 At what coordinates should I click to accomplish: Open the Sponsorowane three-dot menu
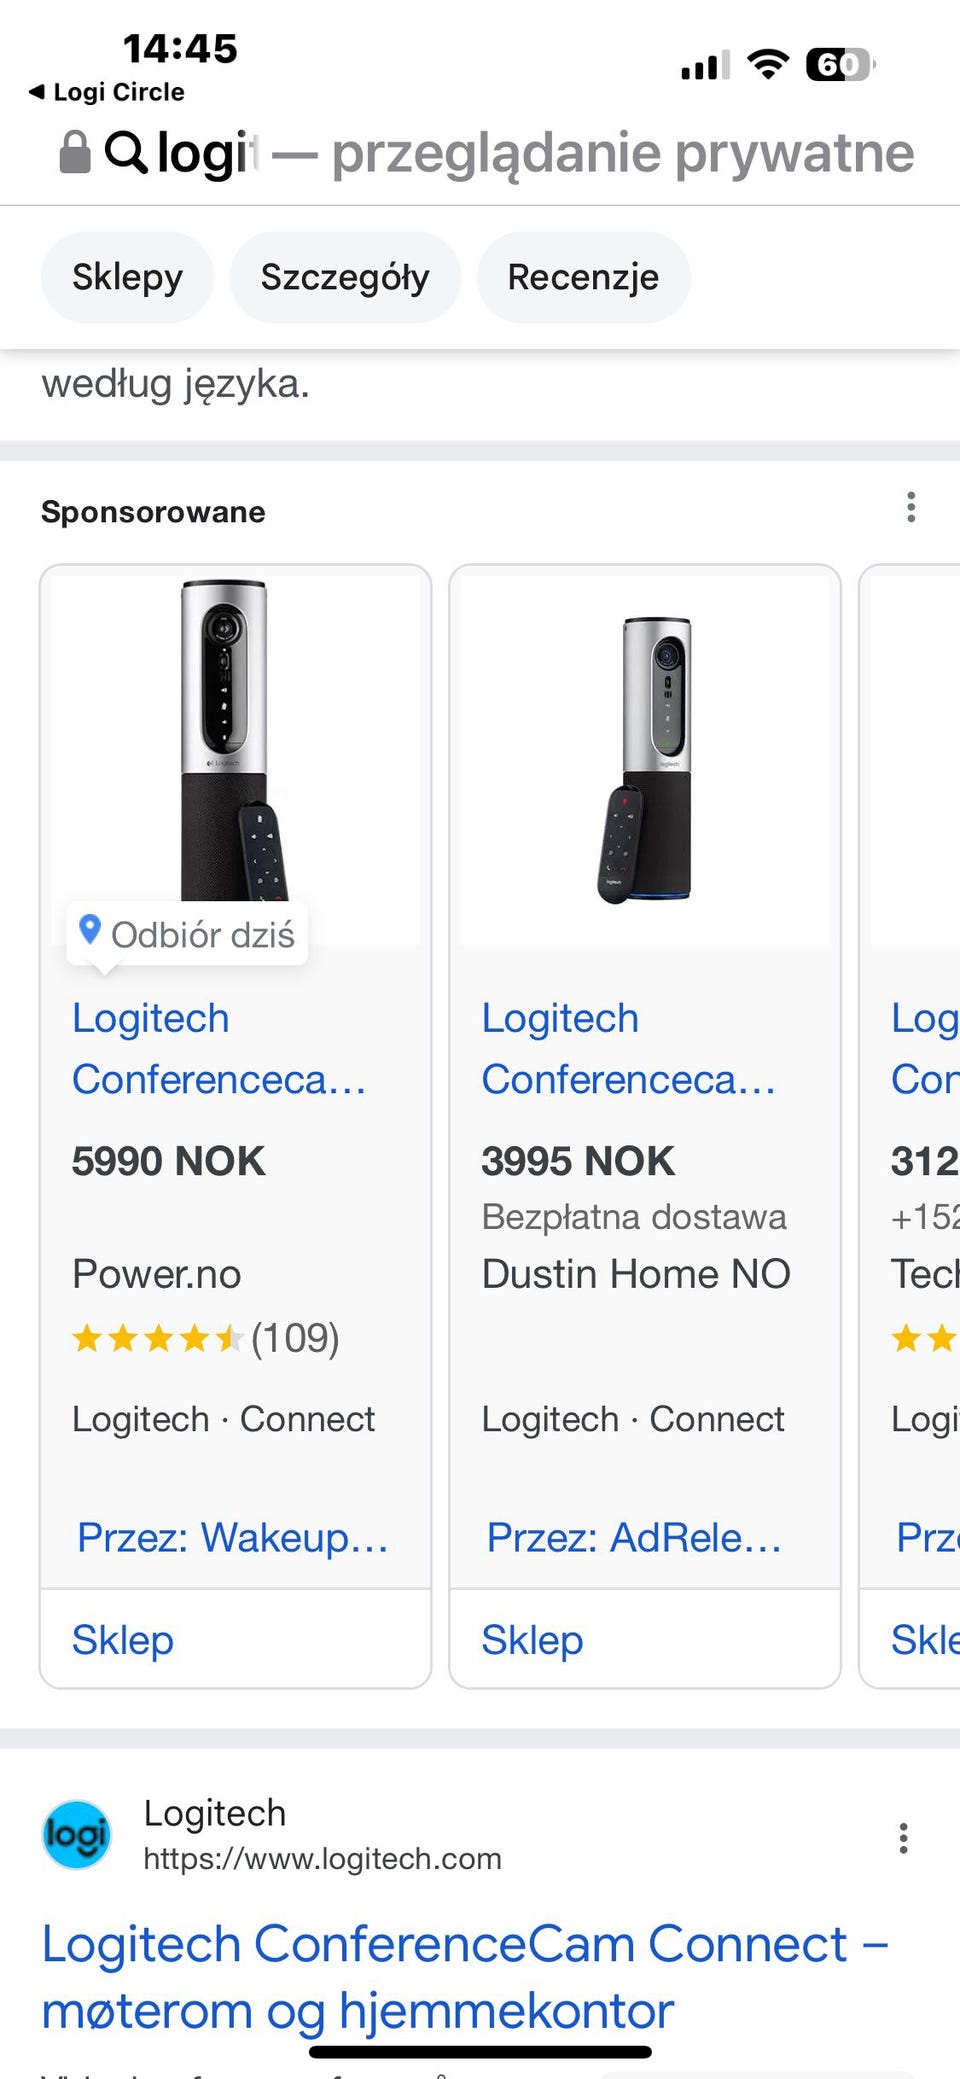(x=910, y=507)
